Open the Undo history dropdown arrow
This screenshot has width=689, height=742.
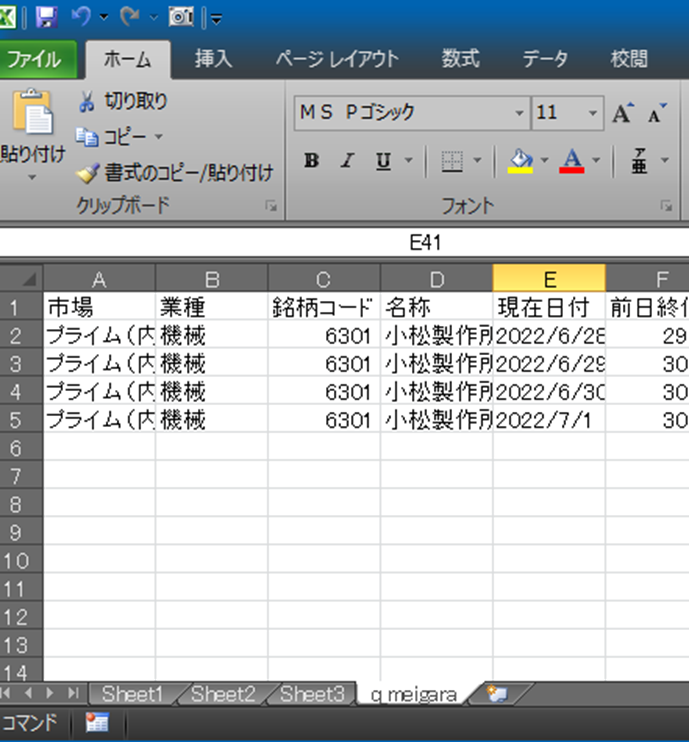tap(104, 18)
